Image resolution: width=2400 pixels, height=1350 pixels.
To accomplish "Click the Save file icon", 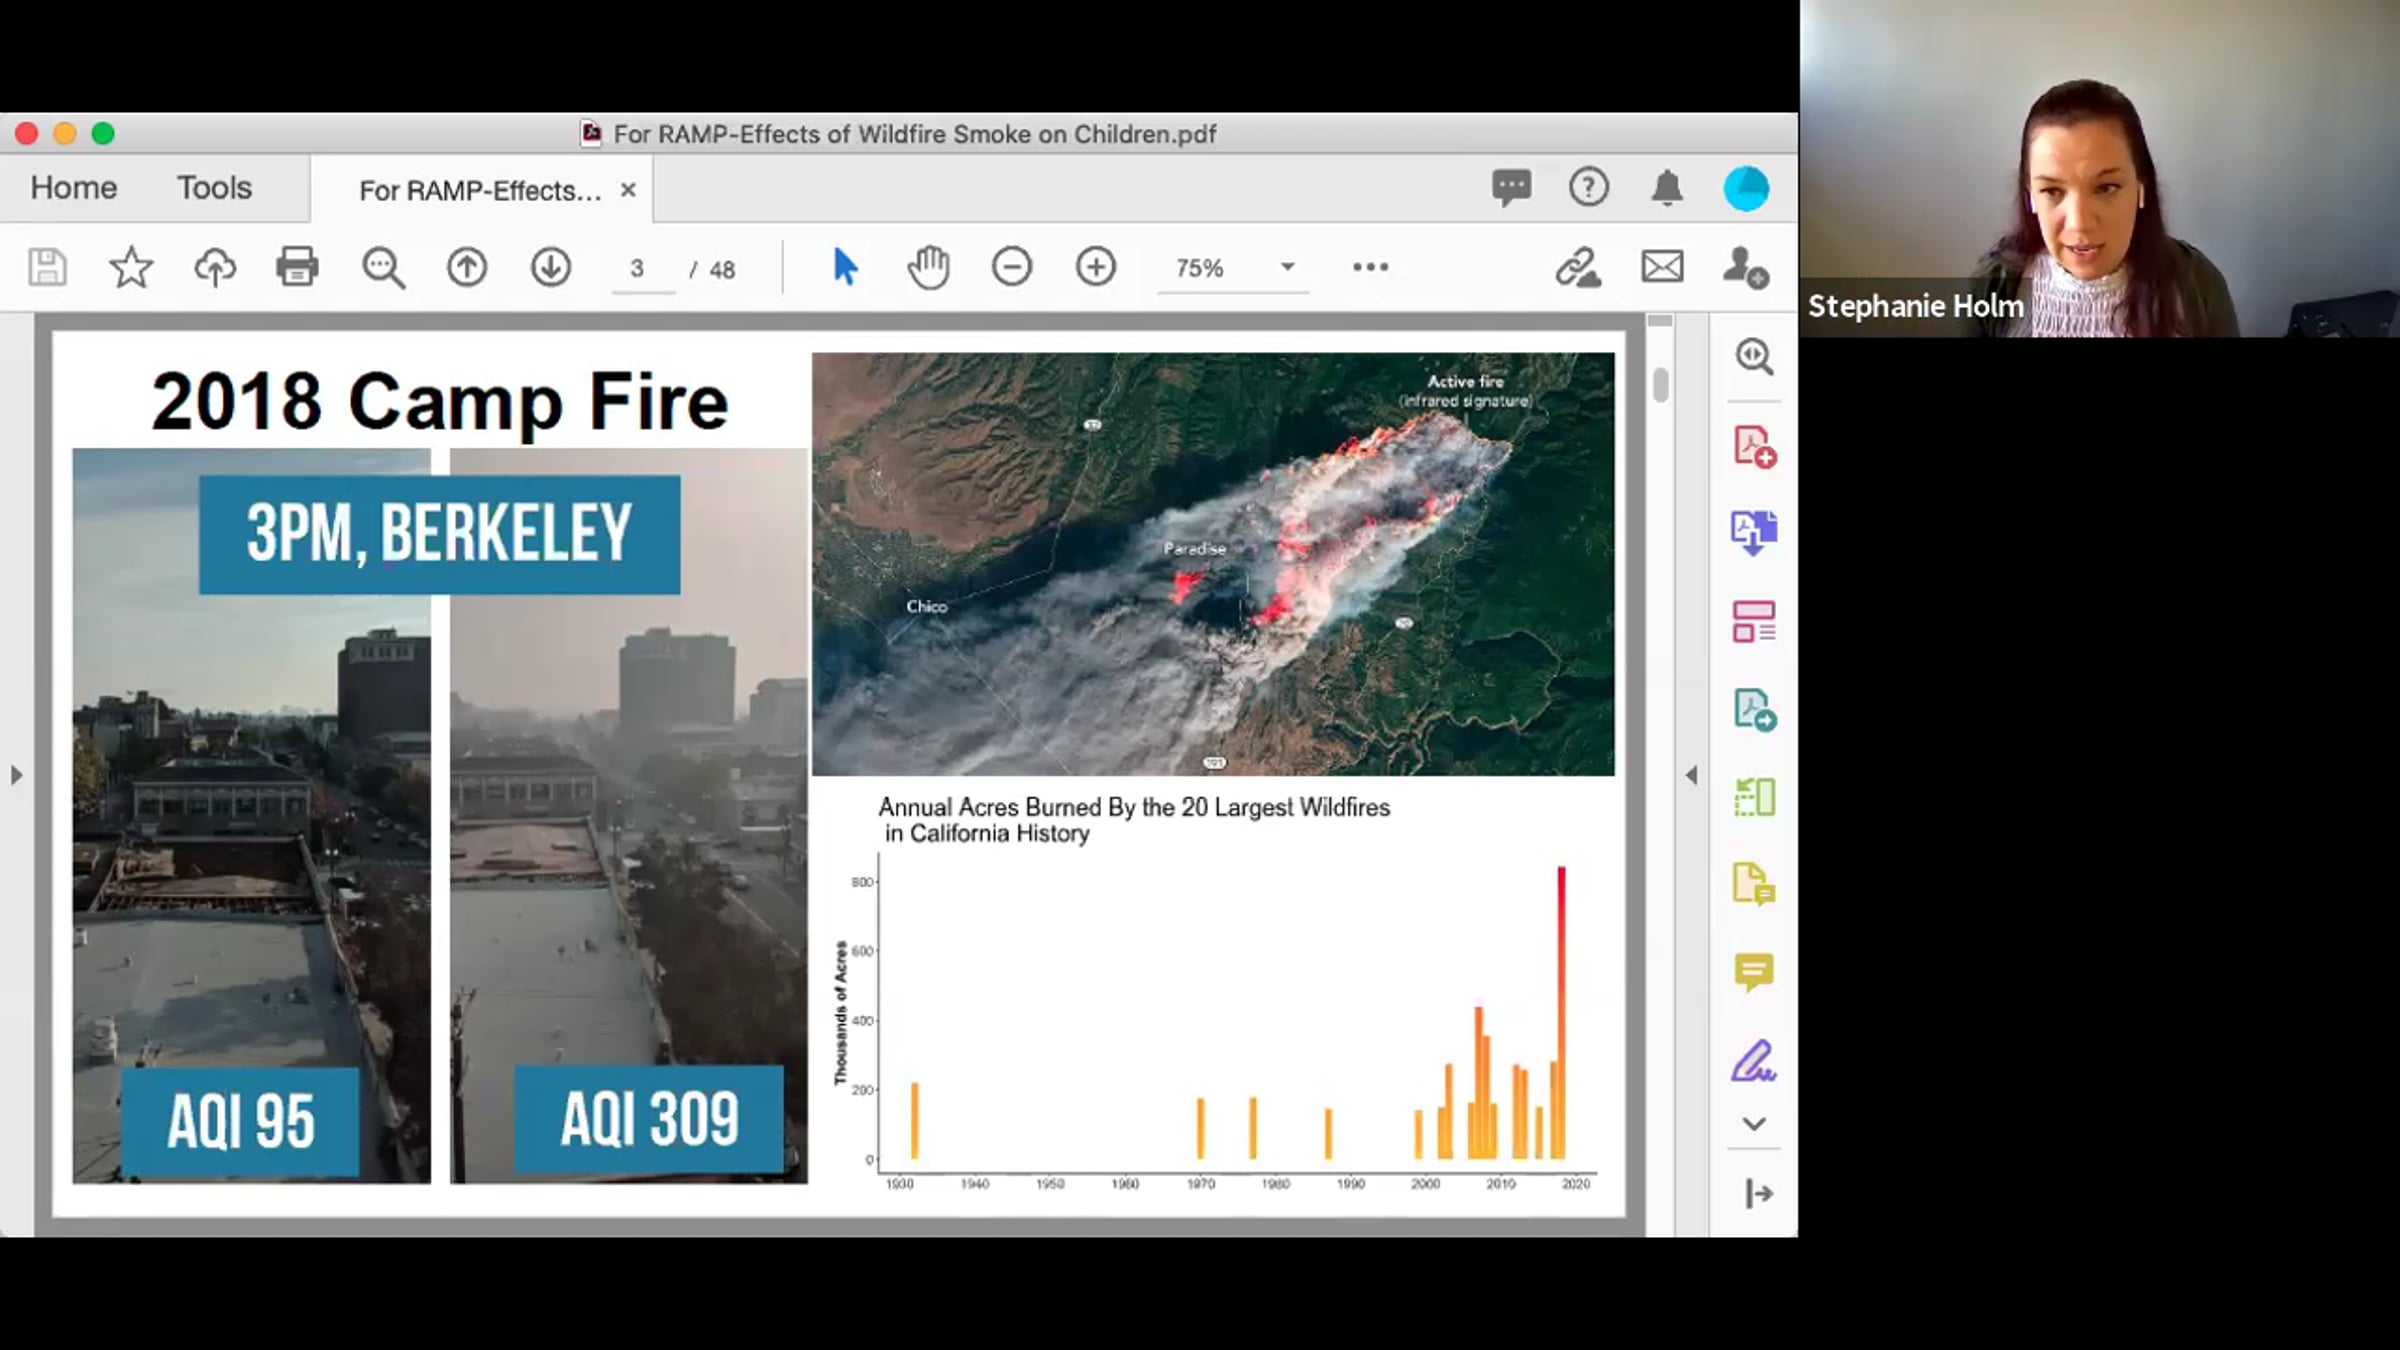I will pos(47,268).
